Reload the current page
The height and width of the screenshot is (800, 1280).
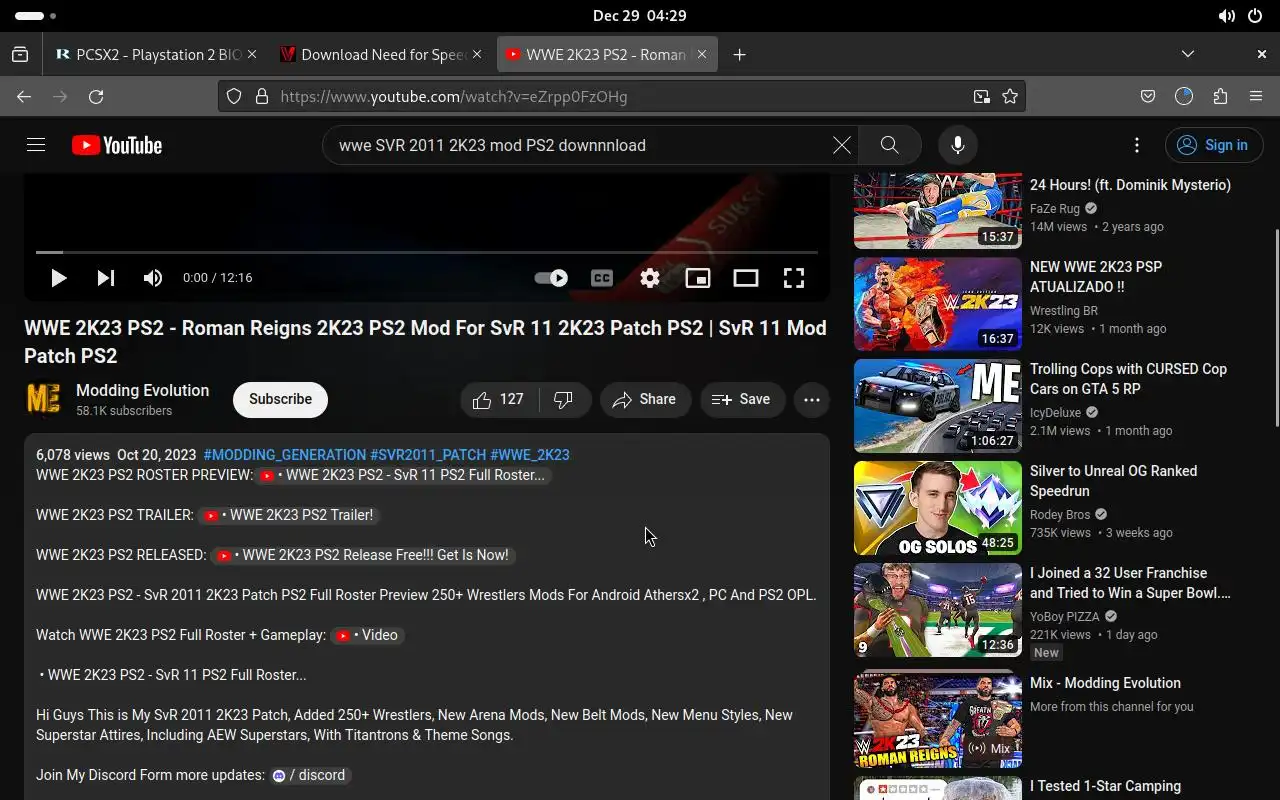pyautogui.click(x=96, y=97)
